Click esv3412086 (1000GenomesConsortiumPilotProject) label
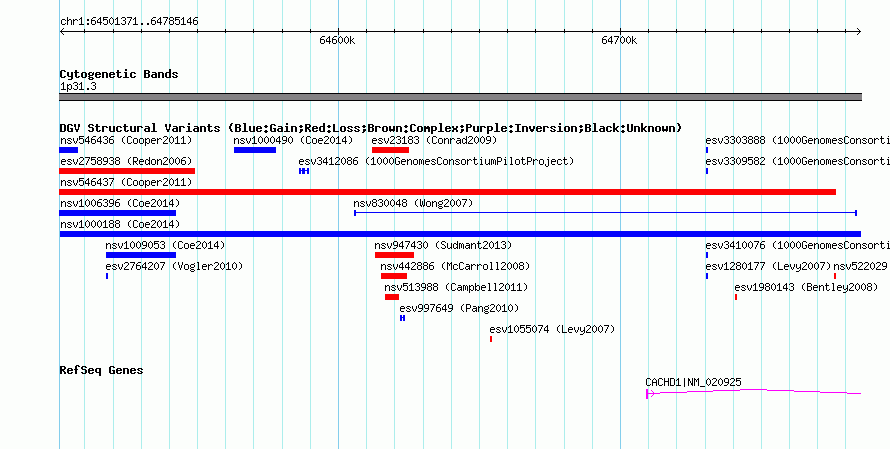The image size is (890, 449). tap(436, 161)
